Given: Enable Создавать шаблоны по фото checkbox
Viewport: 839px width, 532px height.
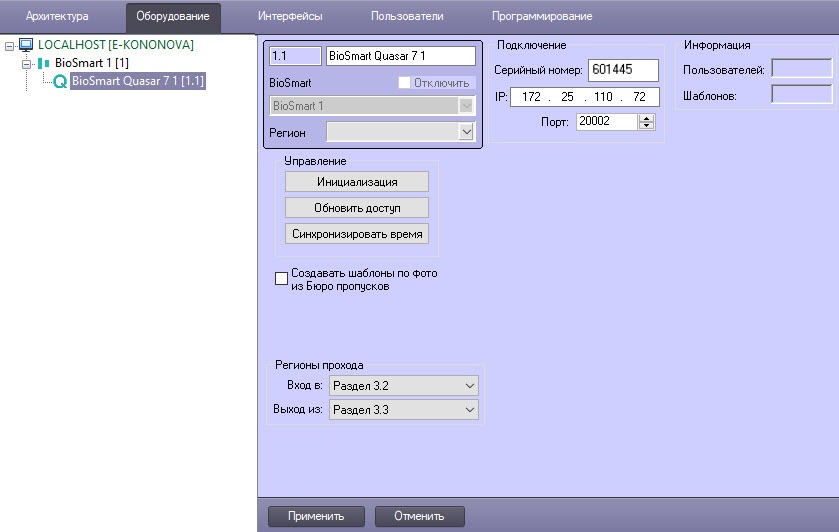Looking at the screenshot, I should point(281,278).
